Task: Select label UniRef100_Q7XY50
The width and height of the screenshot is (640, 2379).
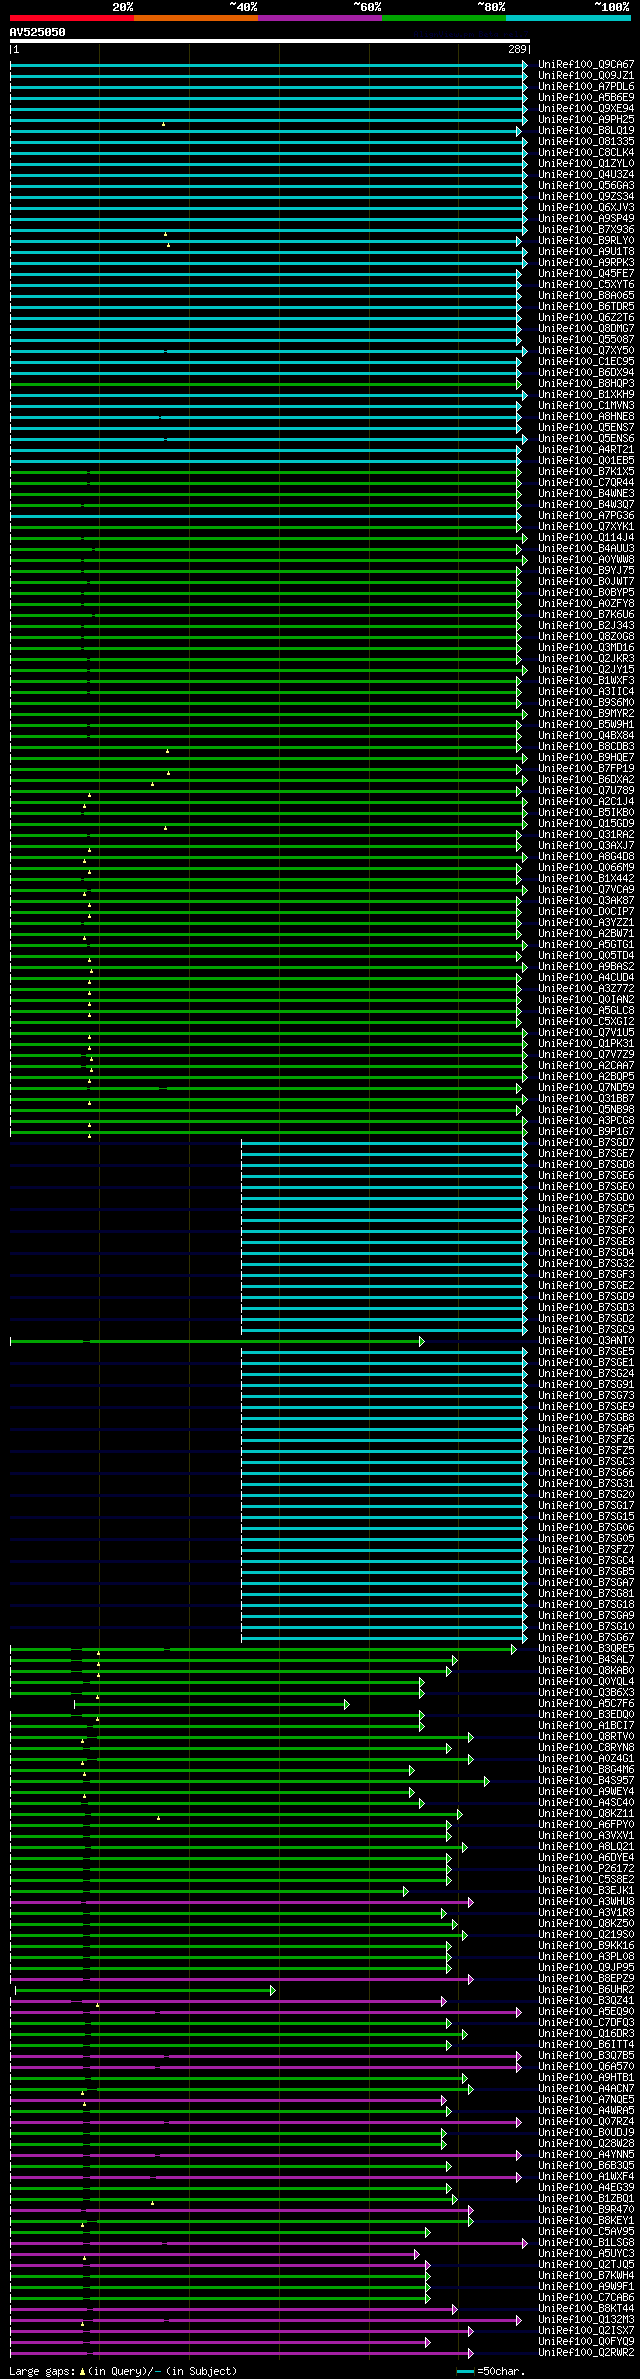Action: click(586, 351)
